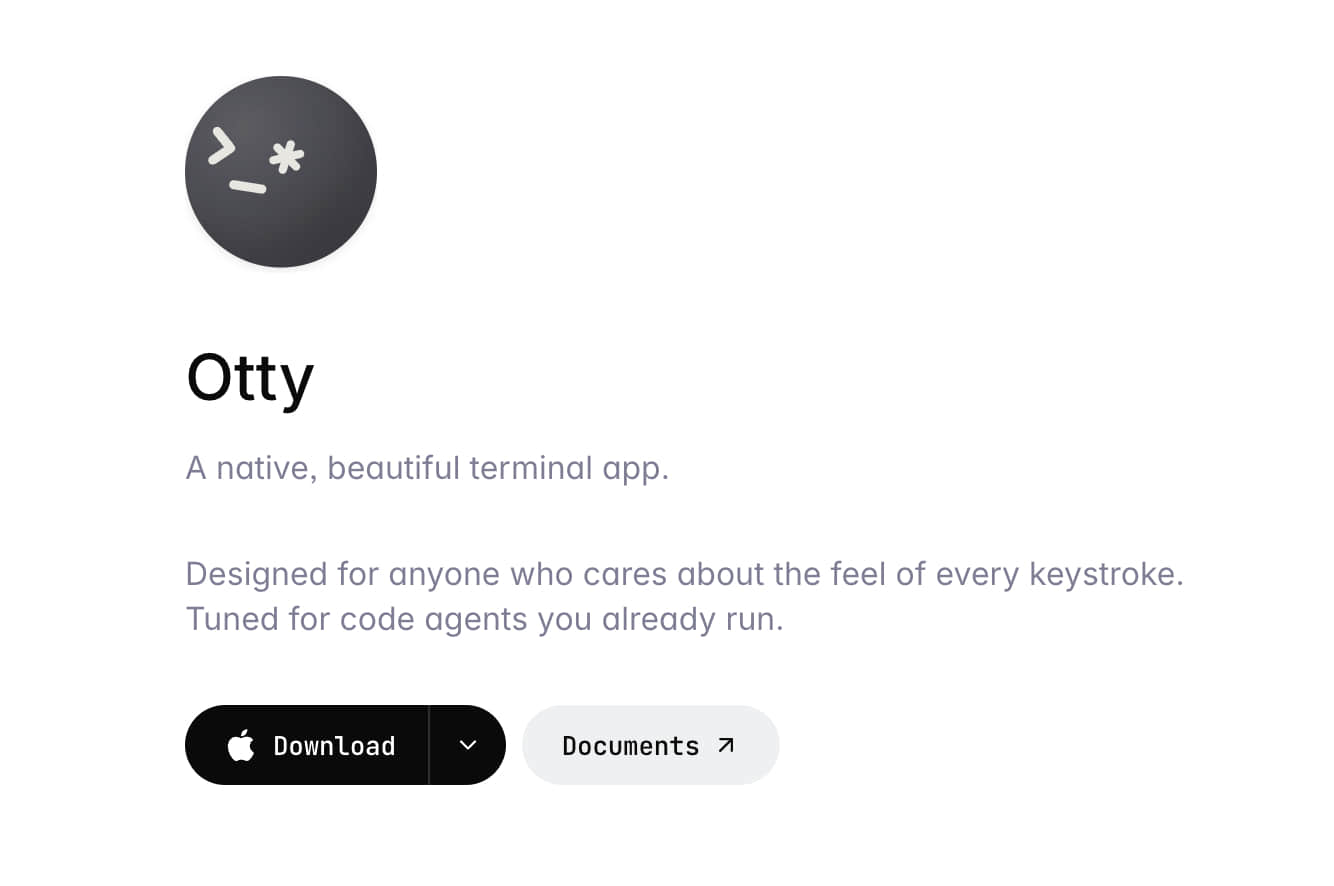Click the underscore cursor in the logo
The height and width of the screenshot is (886, 1334).
(248, 187)
